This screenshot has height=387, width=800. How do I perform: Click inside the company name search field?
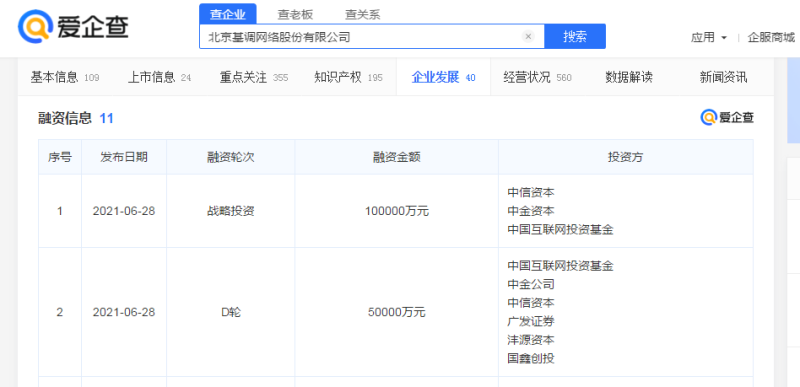coord(362,36)
